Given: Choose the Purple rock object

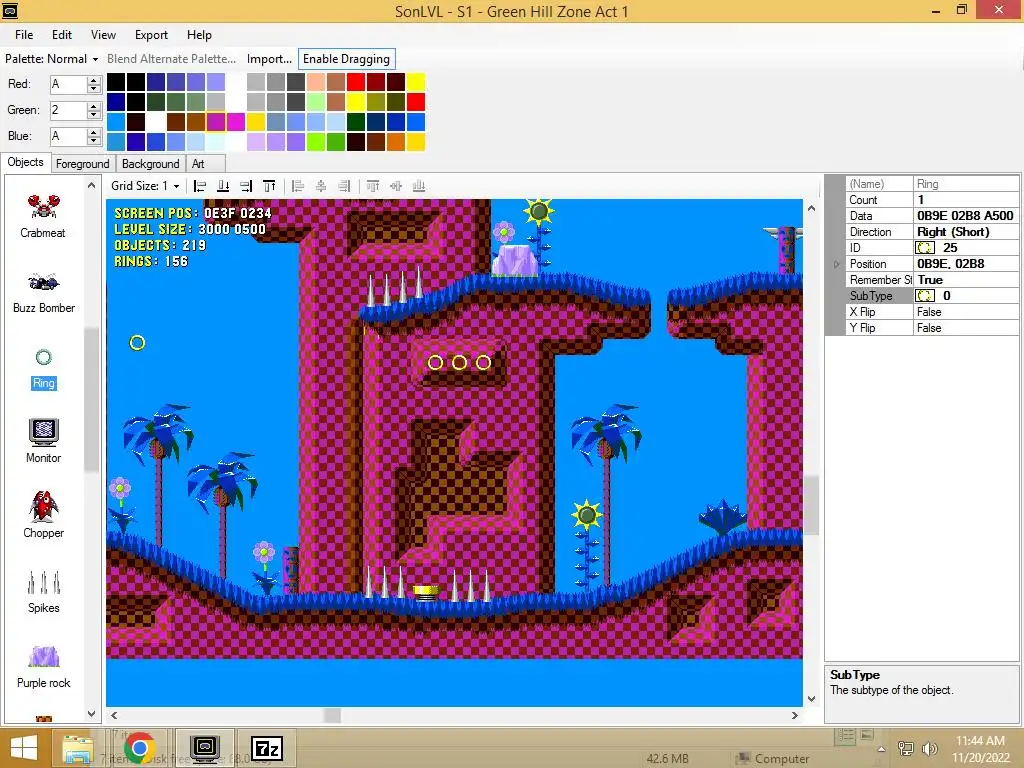Looking at the screenshot, I should (43, 667).
